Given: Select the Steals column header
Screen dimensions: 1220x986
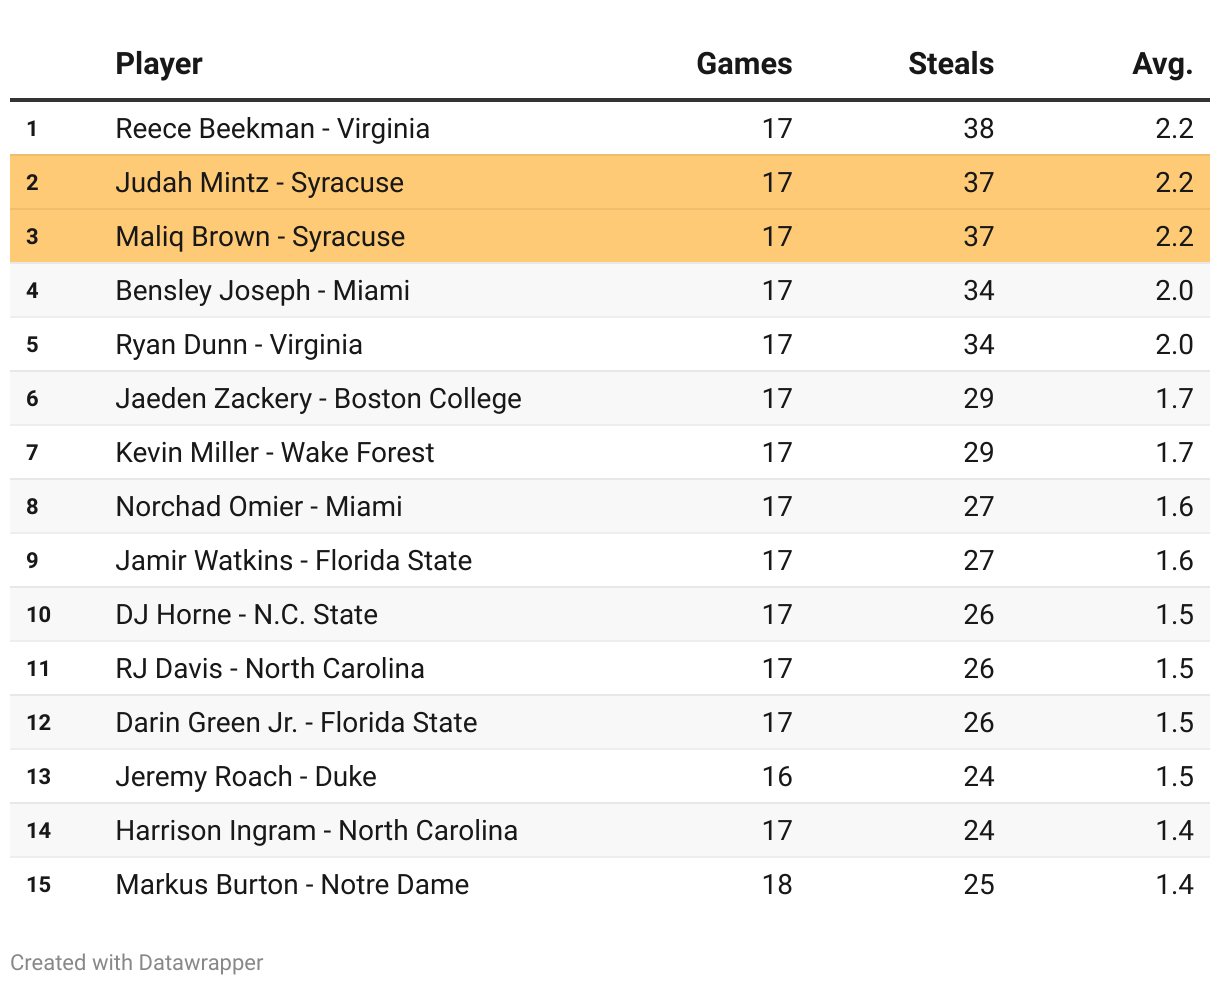Looking at the screenshot, I should pos(950,64).
